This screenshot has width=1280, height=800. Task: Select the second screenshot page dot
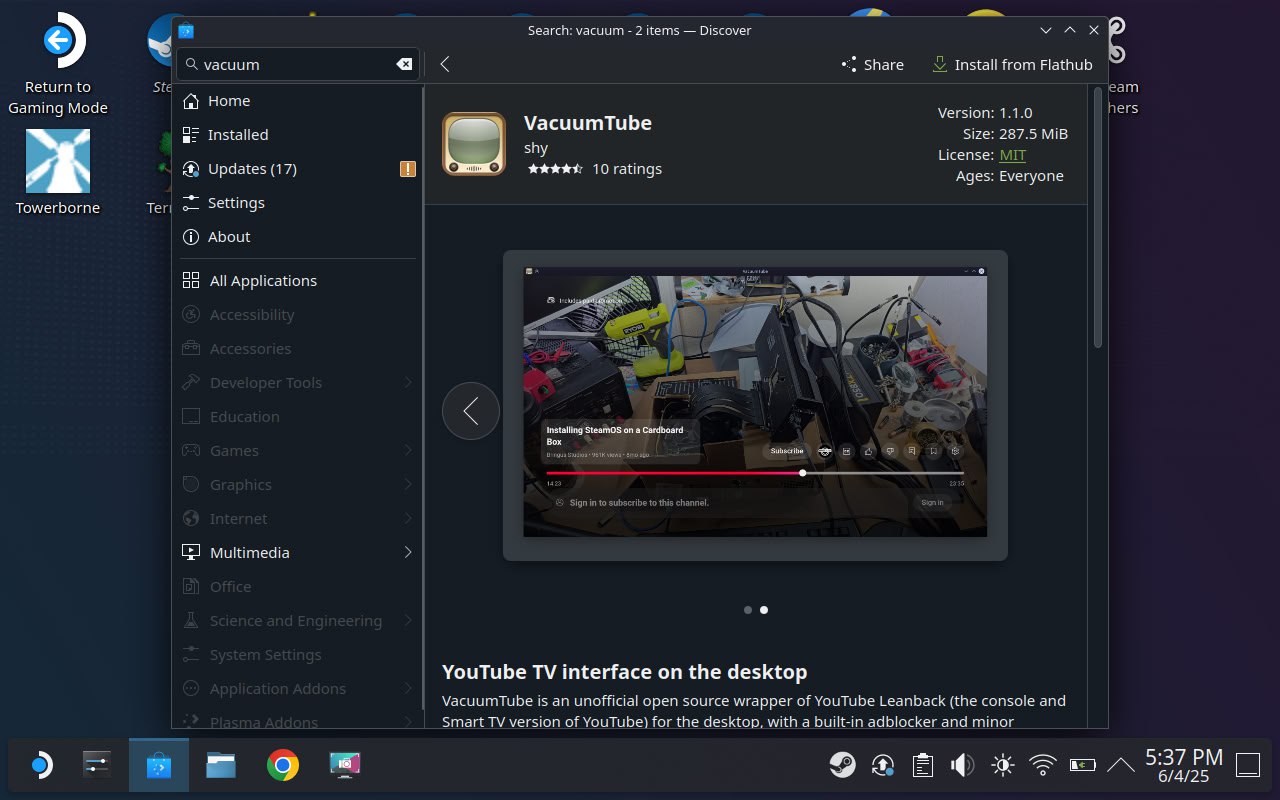[x=764, y=609]
